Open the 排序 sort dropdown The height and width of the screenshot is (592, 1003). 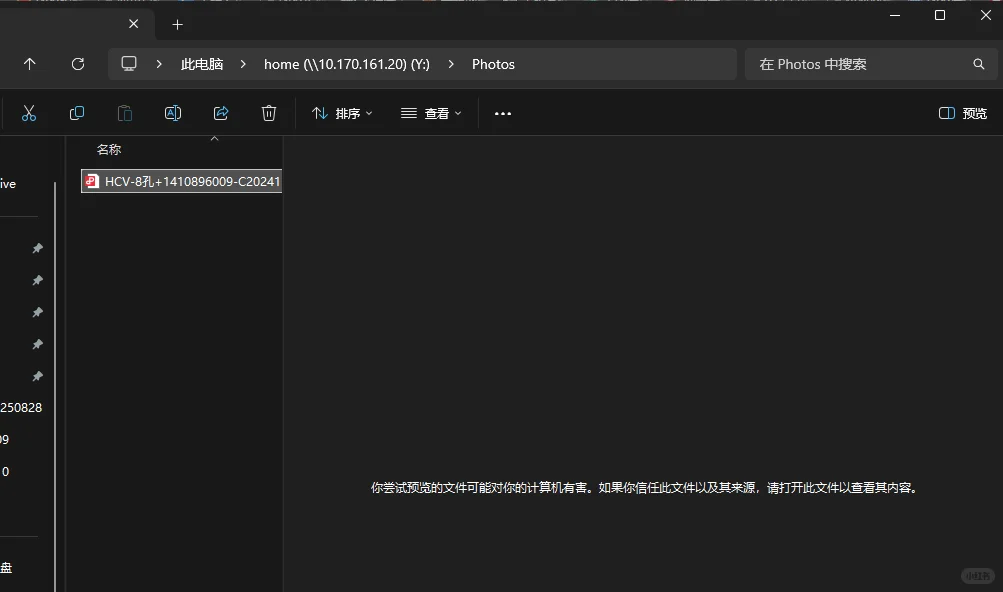point(342,113)
